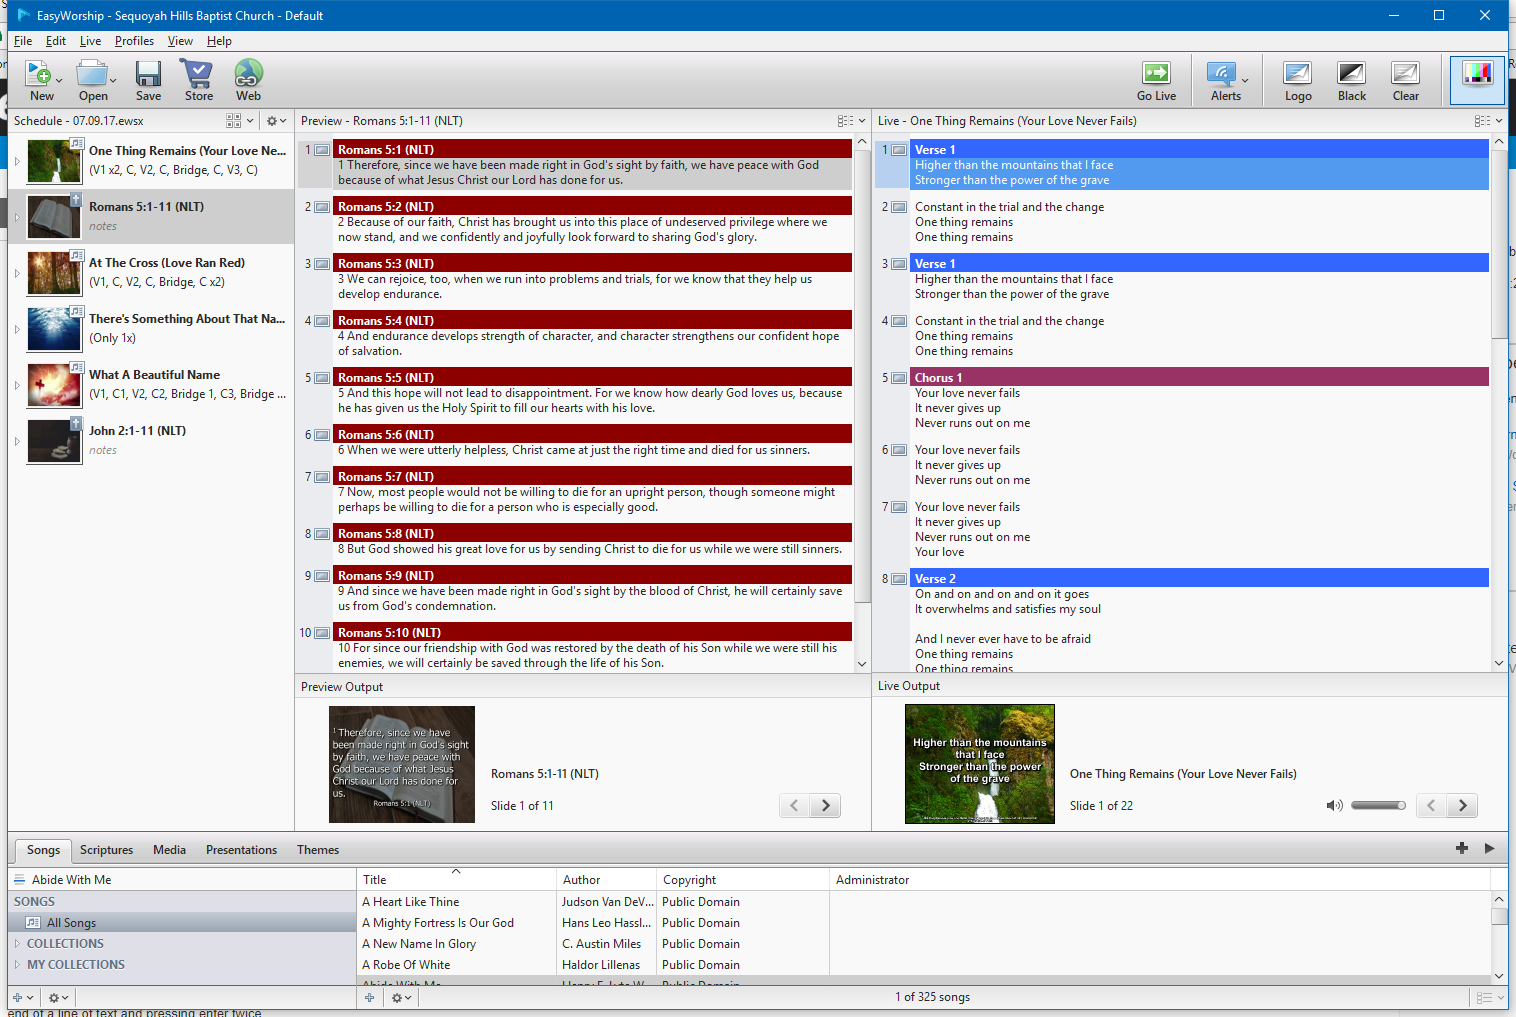
Task: Select the Songs tab
Action: point(43,850)
